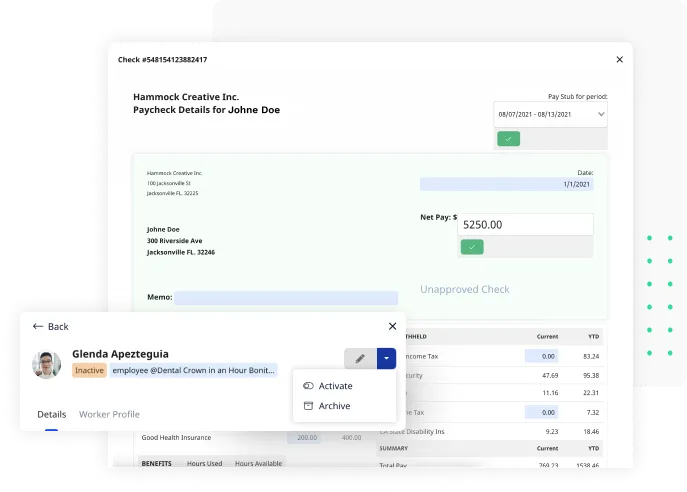Viewport: 687px width, 492px height.
Task: Click the 11.16 current value
Action: [550, 393]
